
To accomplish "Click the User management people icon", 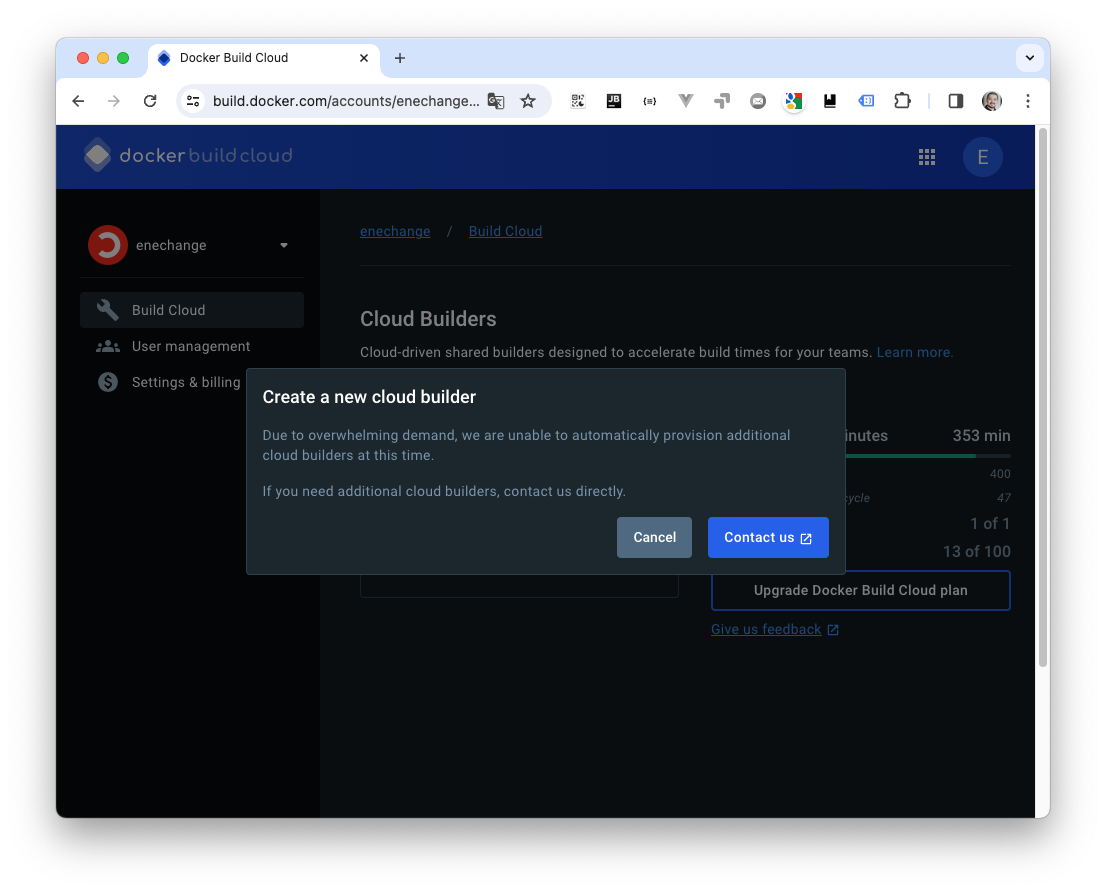I will click(x=107, y=346).
